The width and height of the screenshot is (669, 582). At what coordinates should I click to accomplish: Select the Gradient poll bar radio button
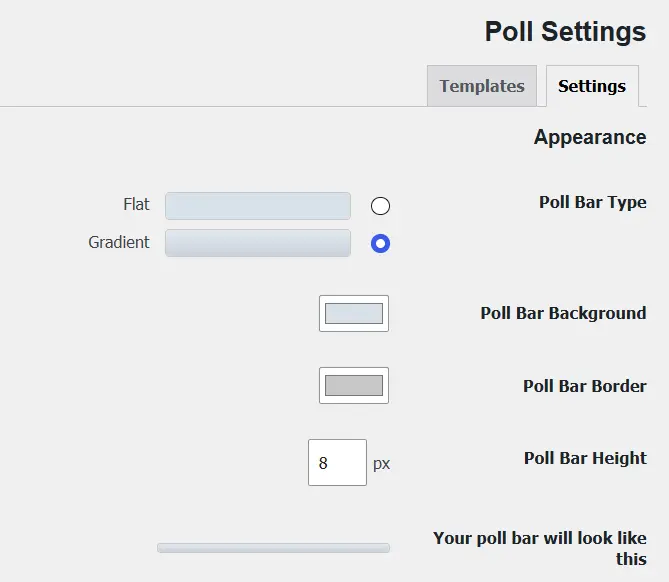[x=380, y=243]
